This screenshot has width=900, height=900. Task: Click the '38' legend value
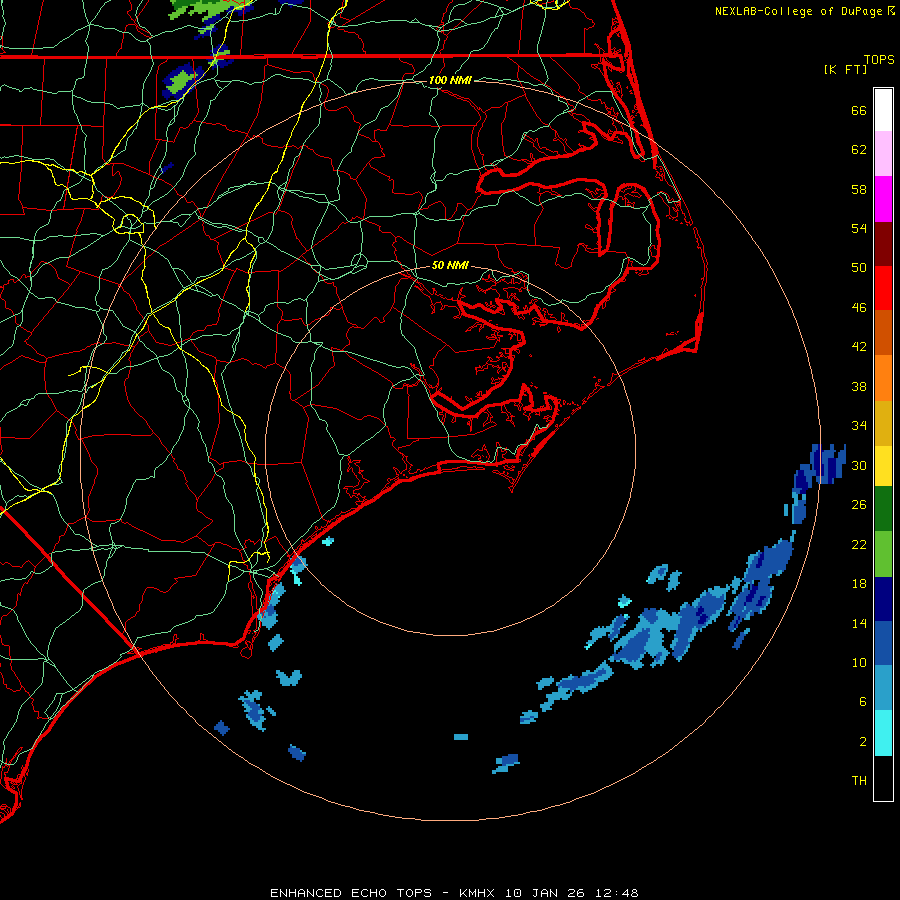coord(859,386)
